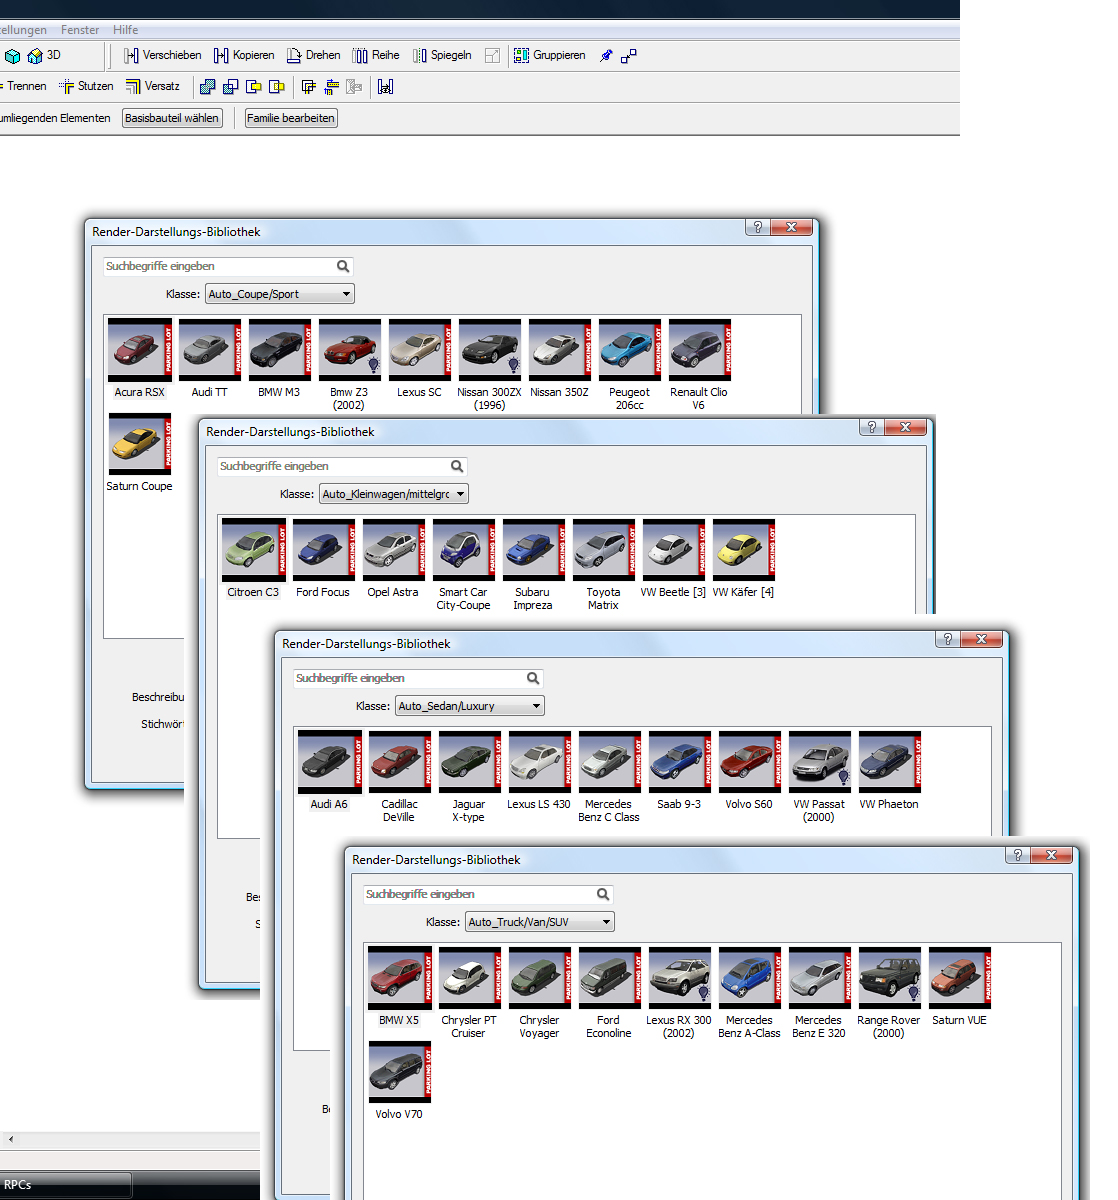Choose the Versatz offset tool
This screenshot has height=1200, width=1118.
pyautogui.click(x=153, y=87)
